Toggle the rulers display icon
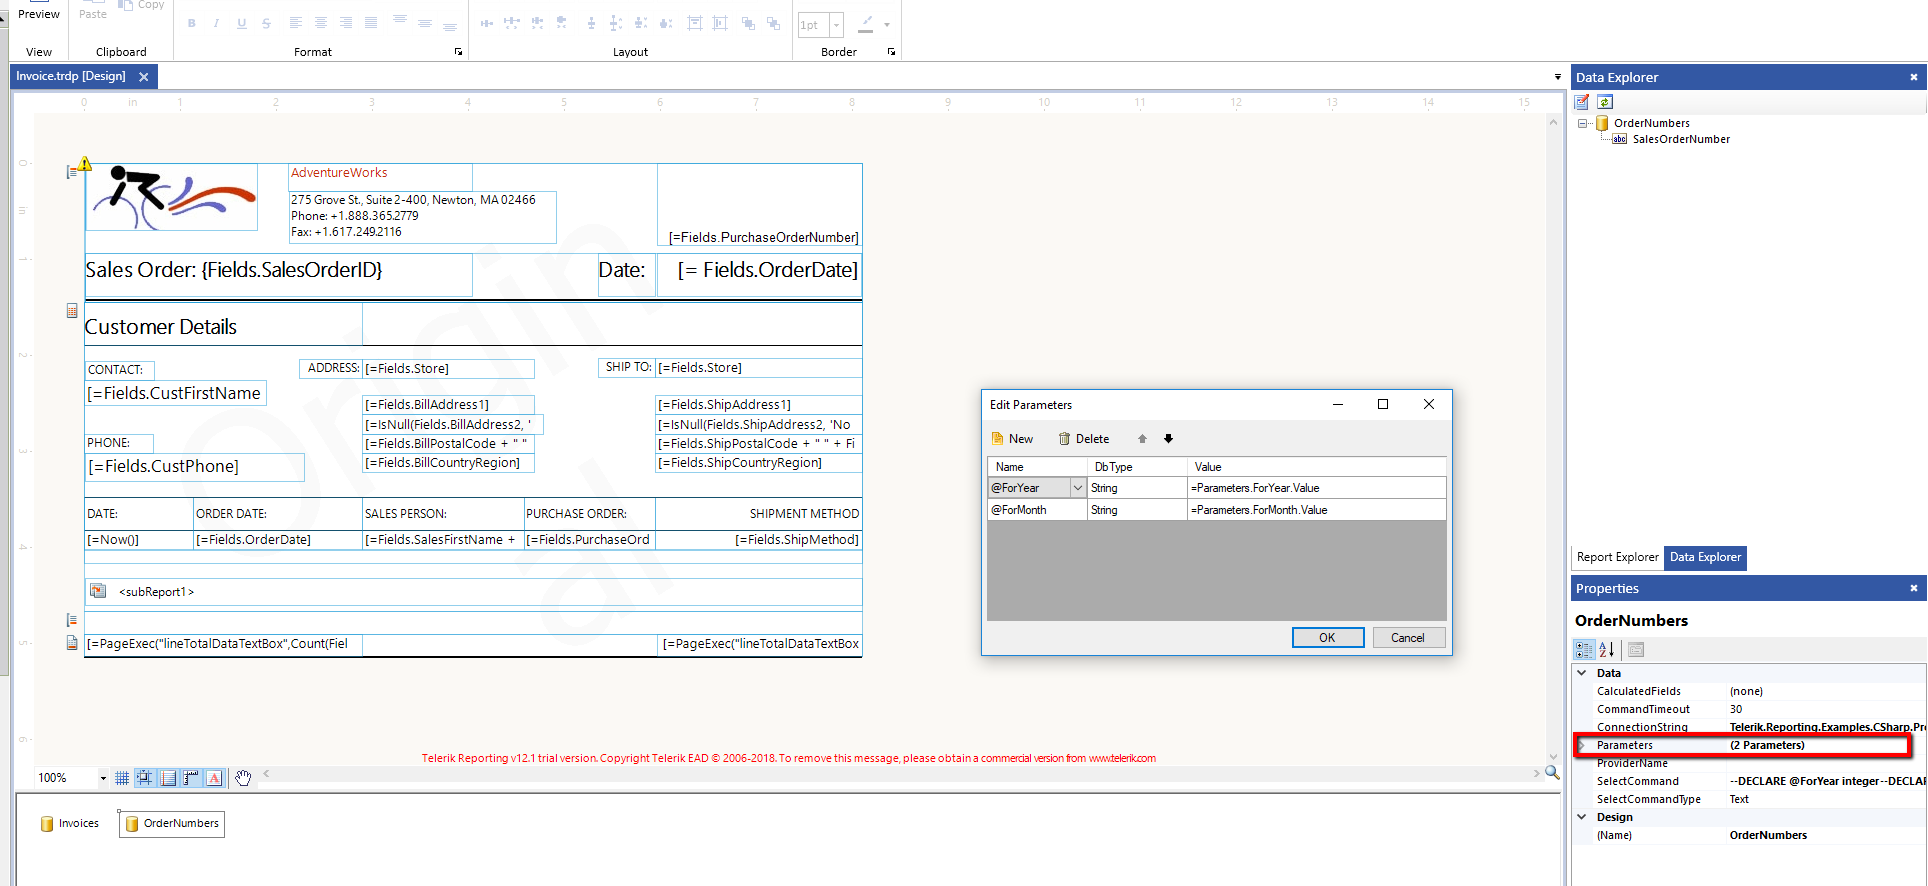The height and width of the screenshot is (886, 1928). tap(191, 778)
